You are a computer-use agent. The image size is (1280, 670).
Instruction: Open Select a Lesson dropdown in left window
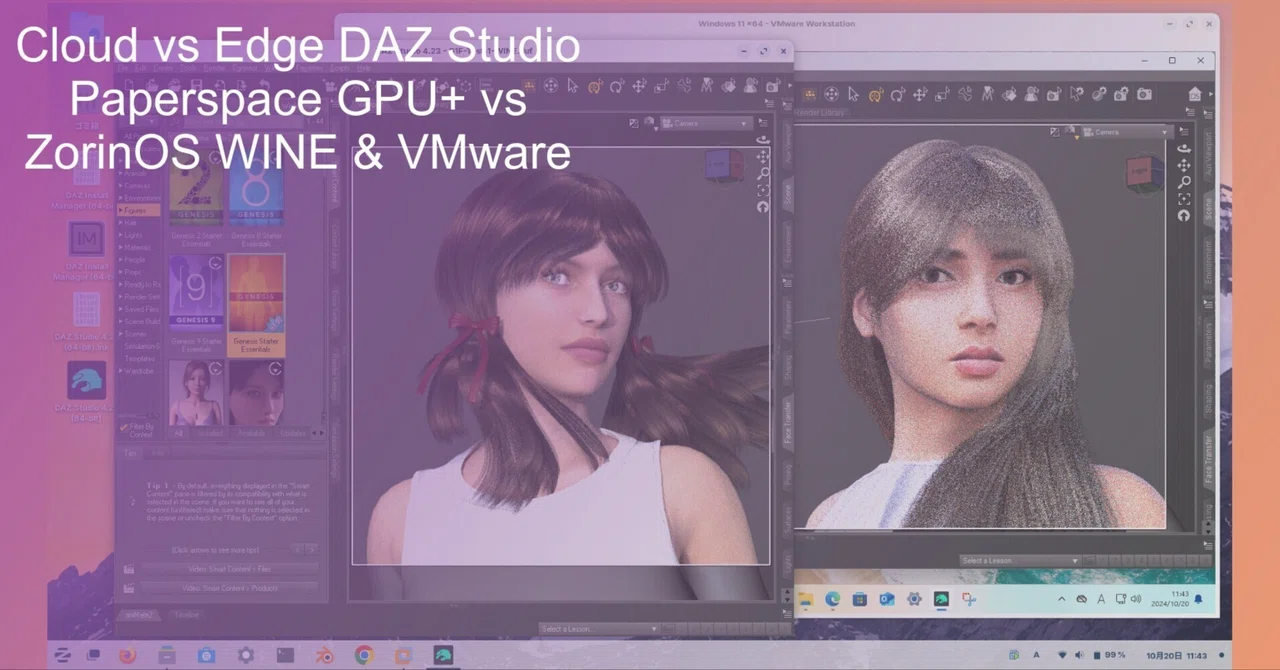tap(598, 629)
